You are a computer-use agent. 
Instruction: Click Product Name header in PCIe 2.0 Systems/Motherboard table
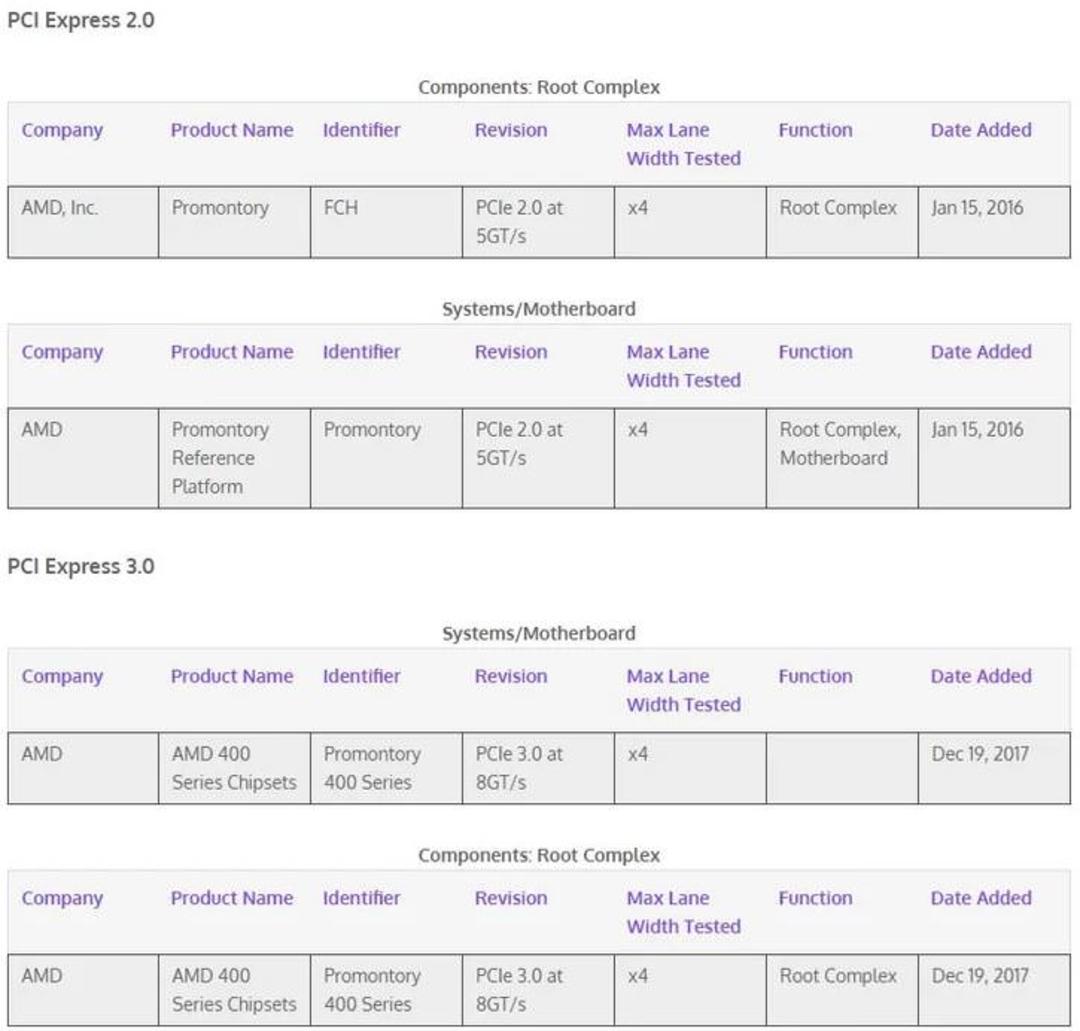pyautogui.click(x=232, y=352)
